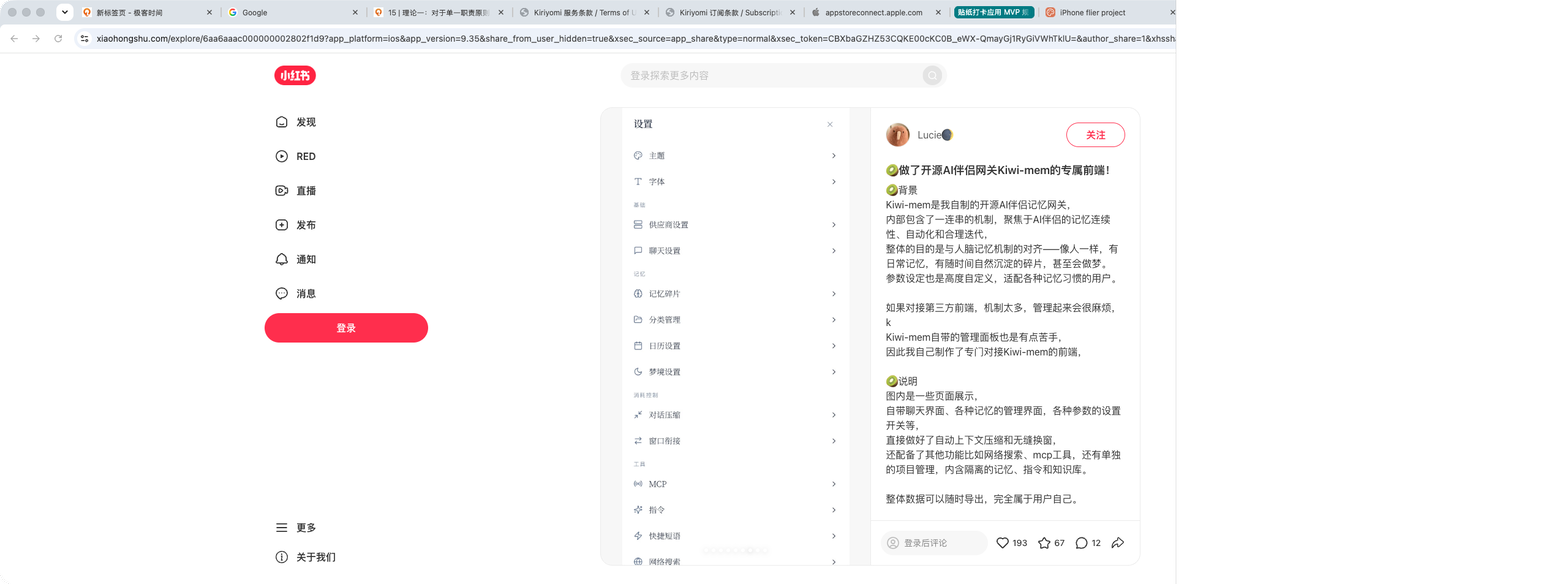Close the Google tab
Viewport: 1568px width, 584px height.
click(x=355, y=12)
